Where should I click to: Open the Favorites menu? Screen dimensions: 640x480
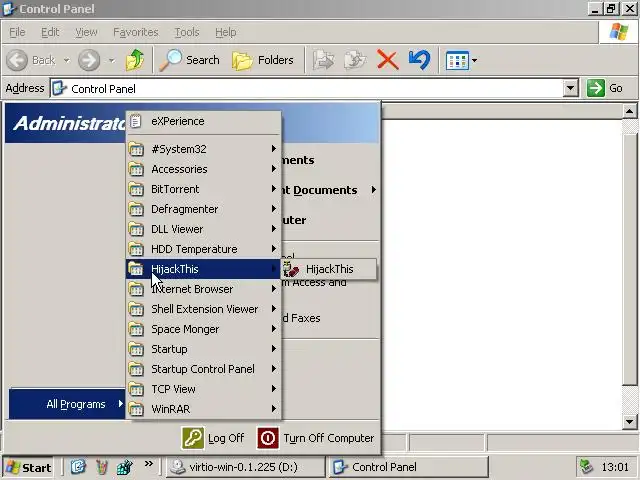[x=136, y=32]
